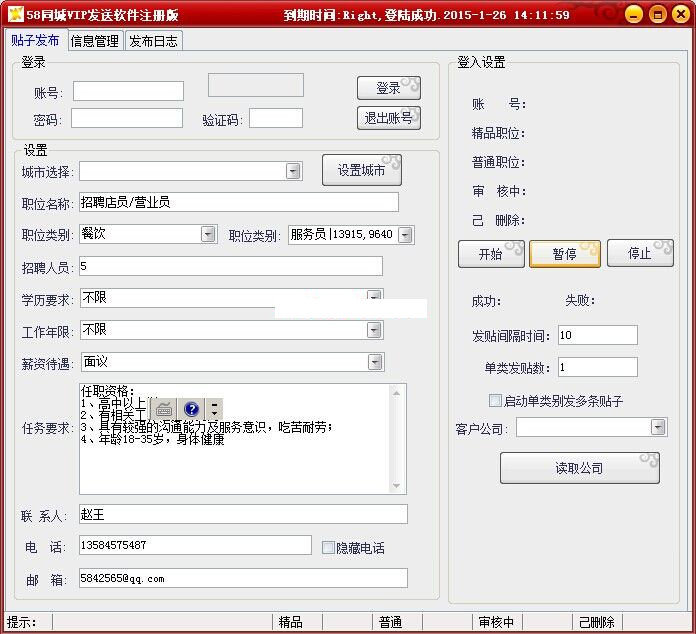Click the app logo in the title bar
697x634 pixels.
(x=15, y=14)
